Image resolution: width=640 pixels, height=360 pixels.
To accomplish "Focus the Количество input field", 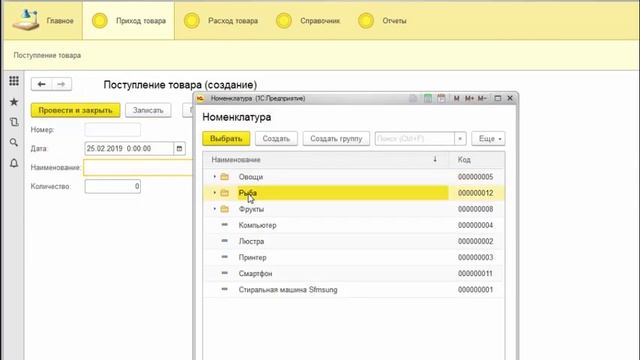I will coord(113,187).
